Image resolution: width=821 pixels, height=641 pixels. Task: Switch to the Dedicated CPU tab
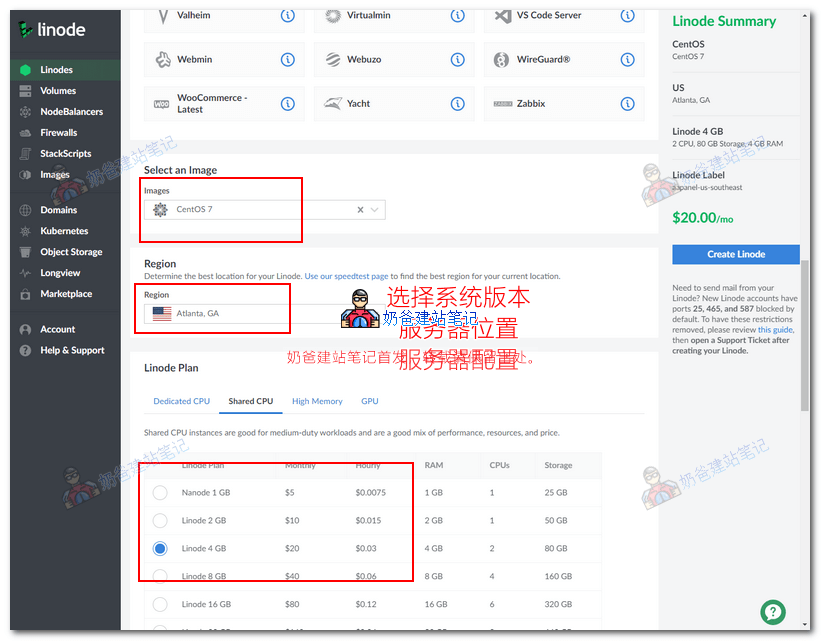coord(181,401)
